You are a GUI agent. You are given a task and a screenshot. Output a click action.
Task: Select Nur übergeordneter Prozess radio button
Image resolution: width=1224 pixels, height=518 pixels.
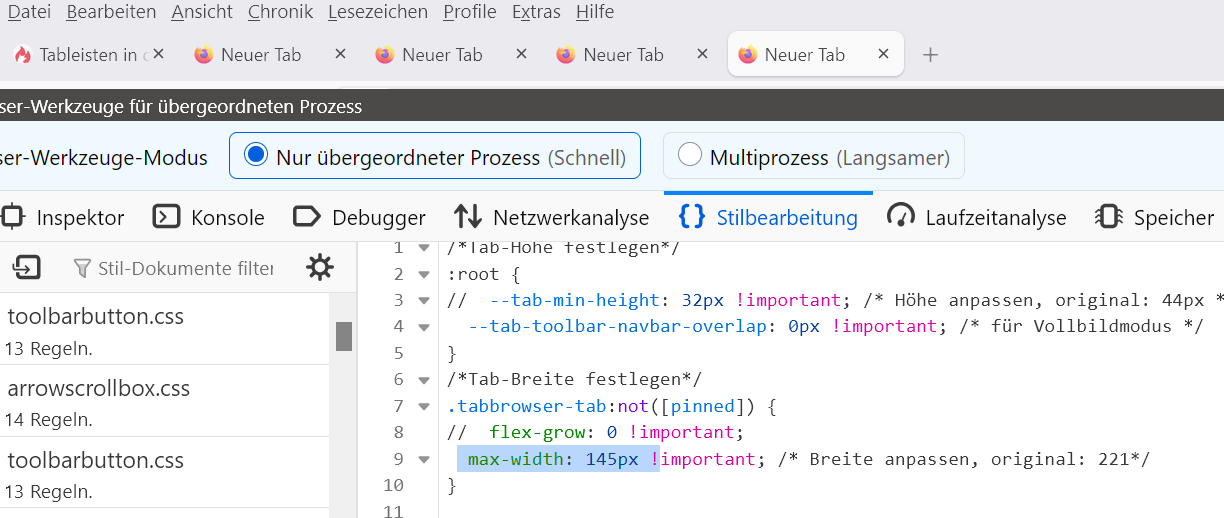pos(257,156)
